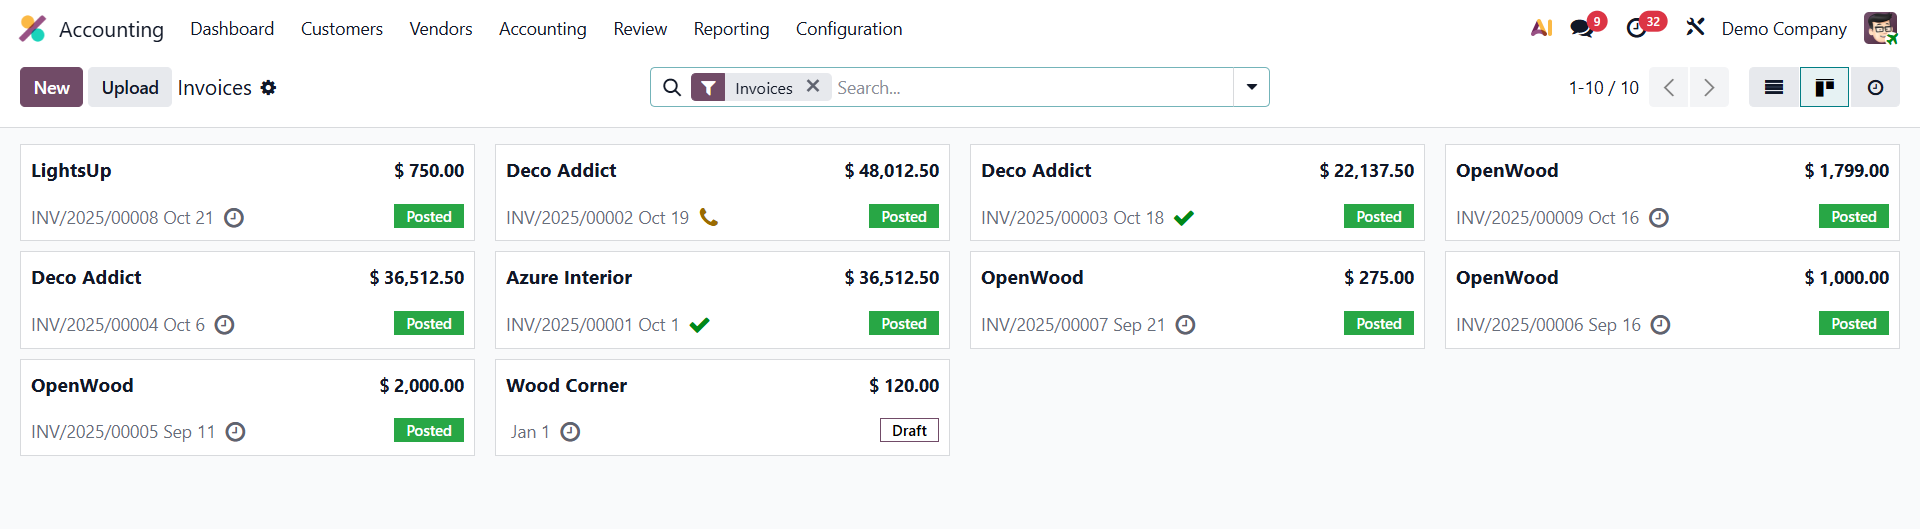This screenshot has height=529, width=1920.
Task: Click the clock activity icon on LightsUp invoice
Action: click(234, 218)
